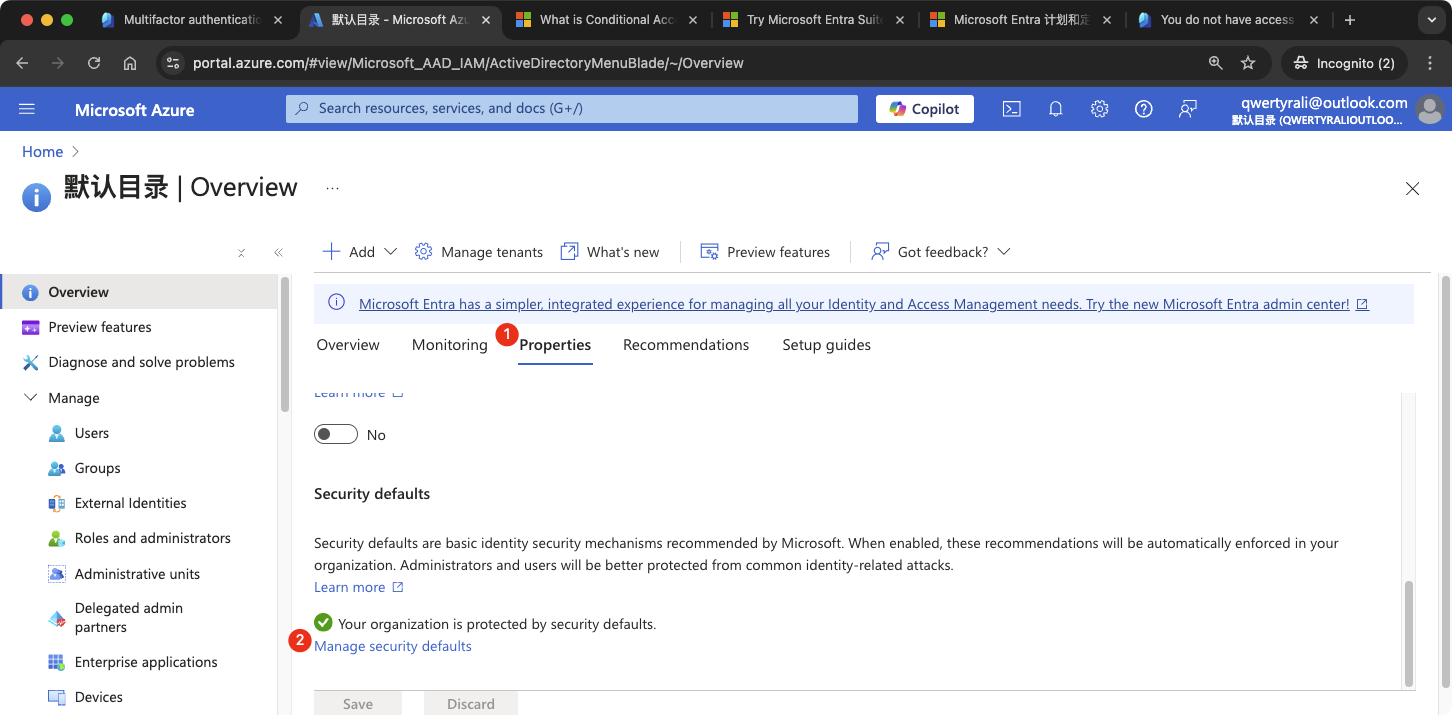Switch to the Monitoring tab

tap(450, 345)
